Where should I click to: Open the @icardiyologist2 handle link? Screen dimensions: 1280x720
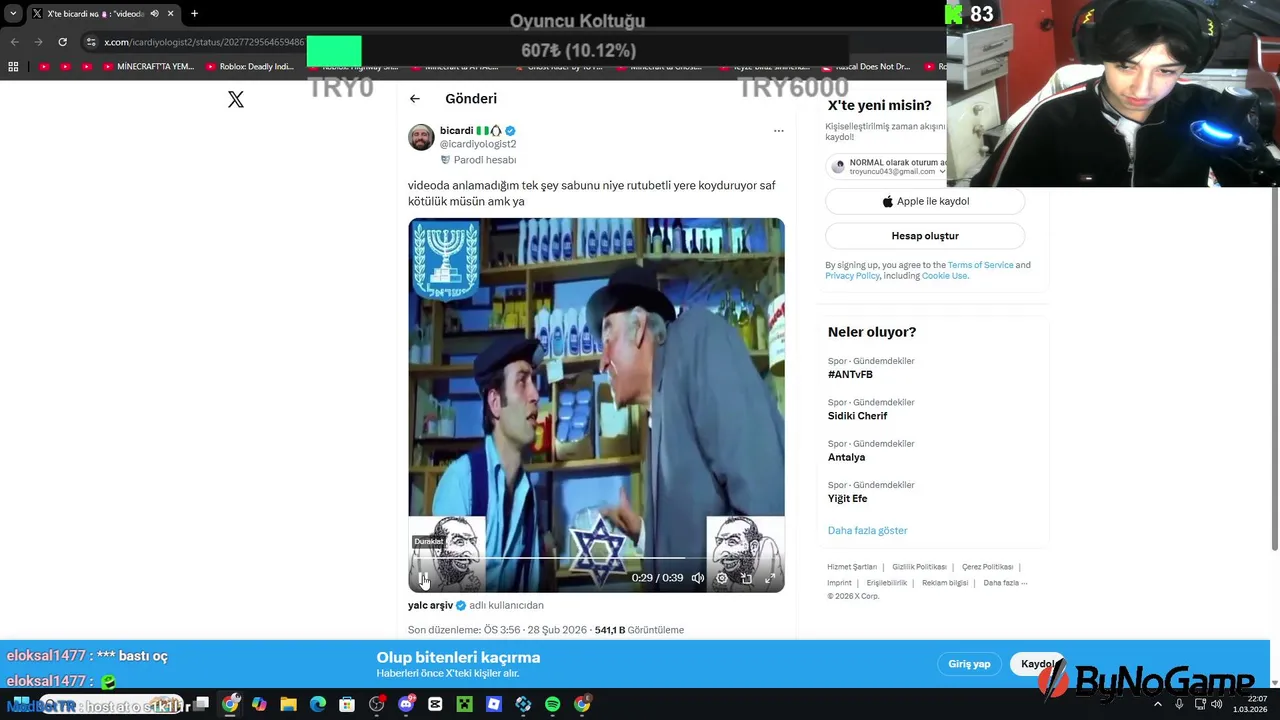pyautogui.click(x=478, y=144)
